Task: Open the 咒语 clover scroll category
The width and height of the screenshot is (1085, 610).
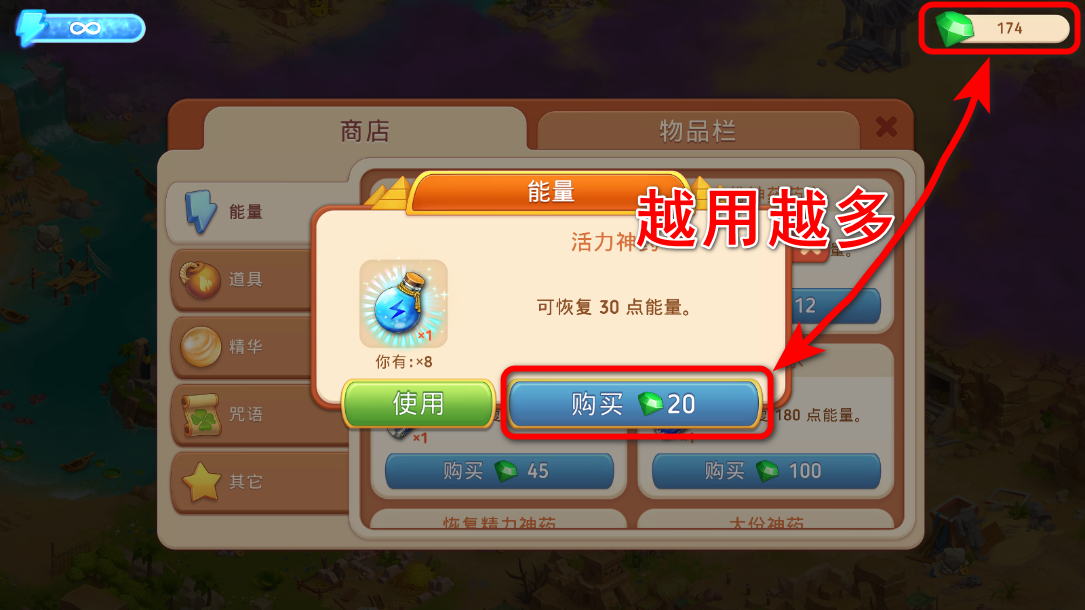Action: coord(201,414)
